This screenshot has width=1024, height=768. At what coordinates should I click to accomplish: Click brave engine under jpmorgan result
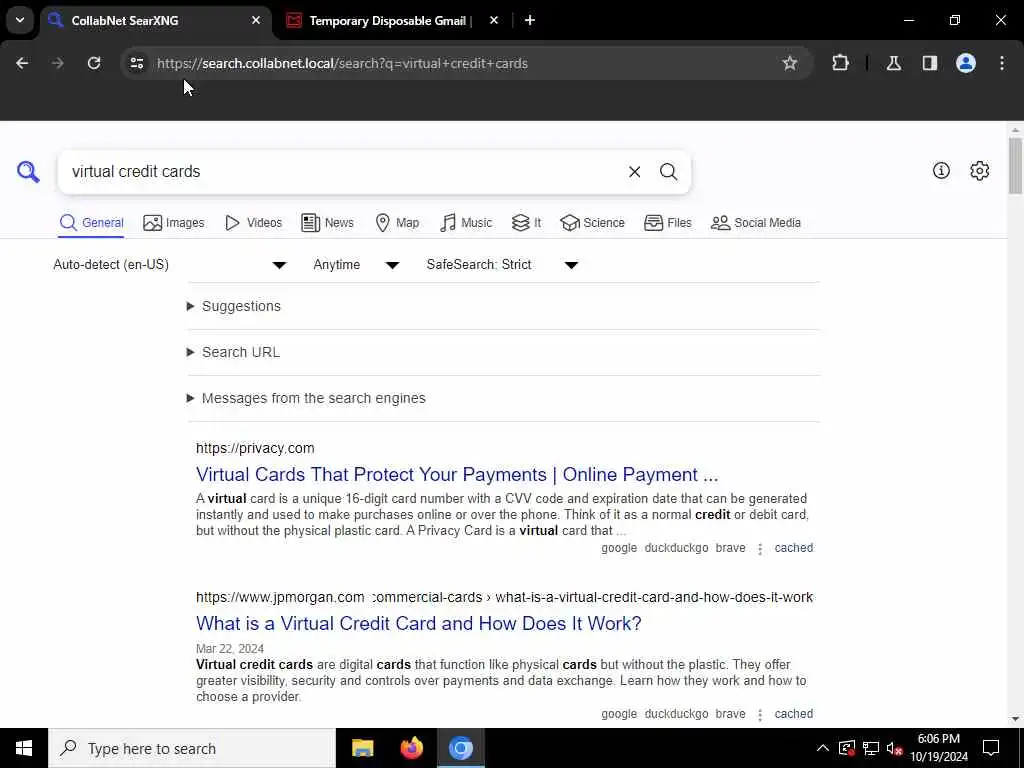click(730, 714)
